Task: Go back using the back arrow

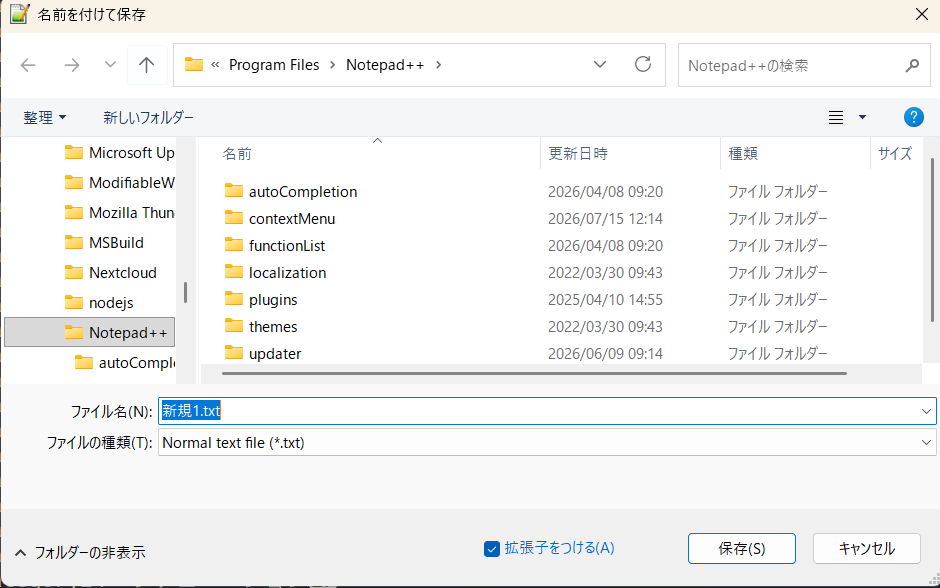Action: [28, 65]
